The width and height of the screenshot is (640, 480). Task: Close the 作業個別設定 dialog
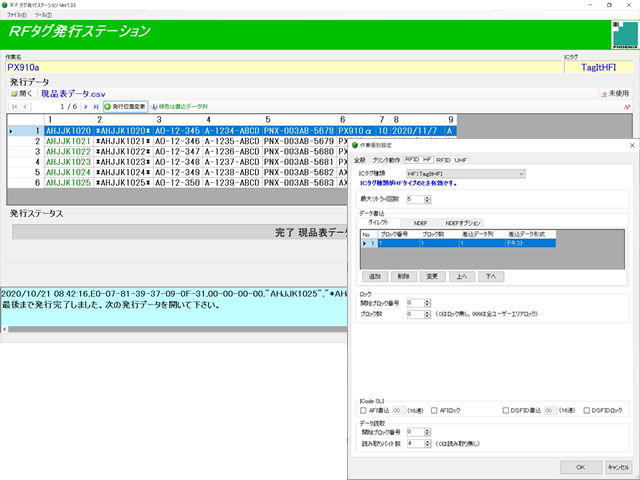(x=632, y=145)
